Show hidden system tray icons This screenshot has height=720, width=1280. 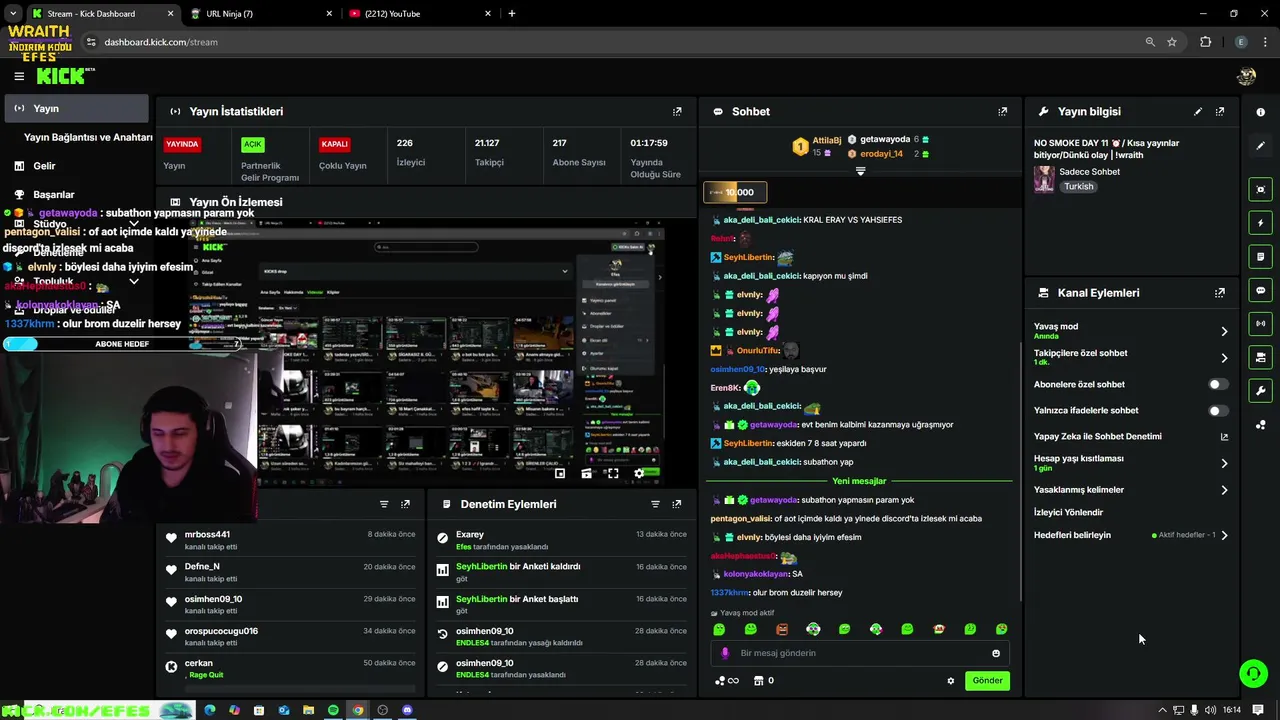pos(1162,710)
